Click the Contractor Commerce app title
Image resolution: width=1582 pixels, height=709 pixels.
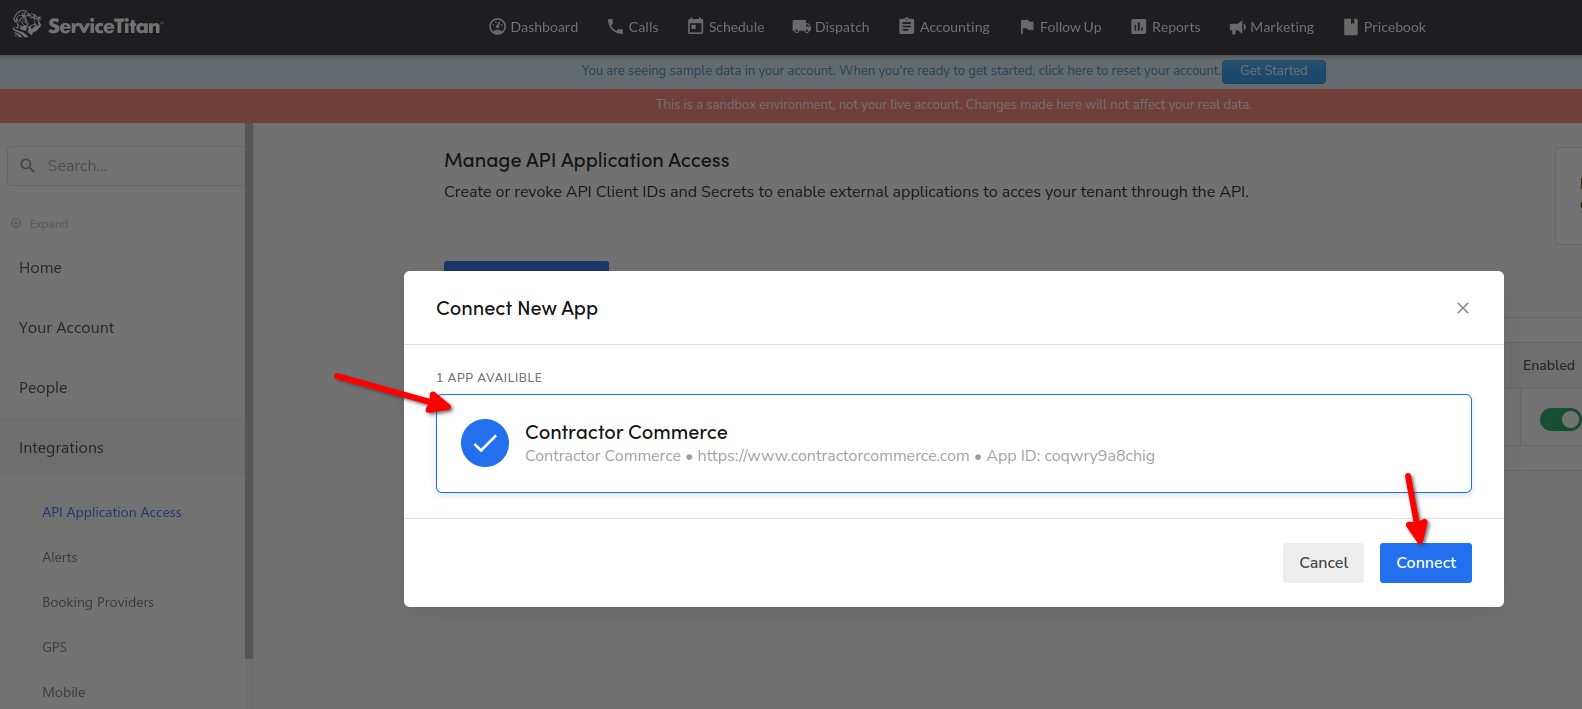tap(626, 432)
